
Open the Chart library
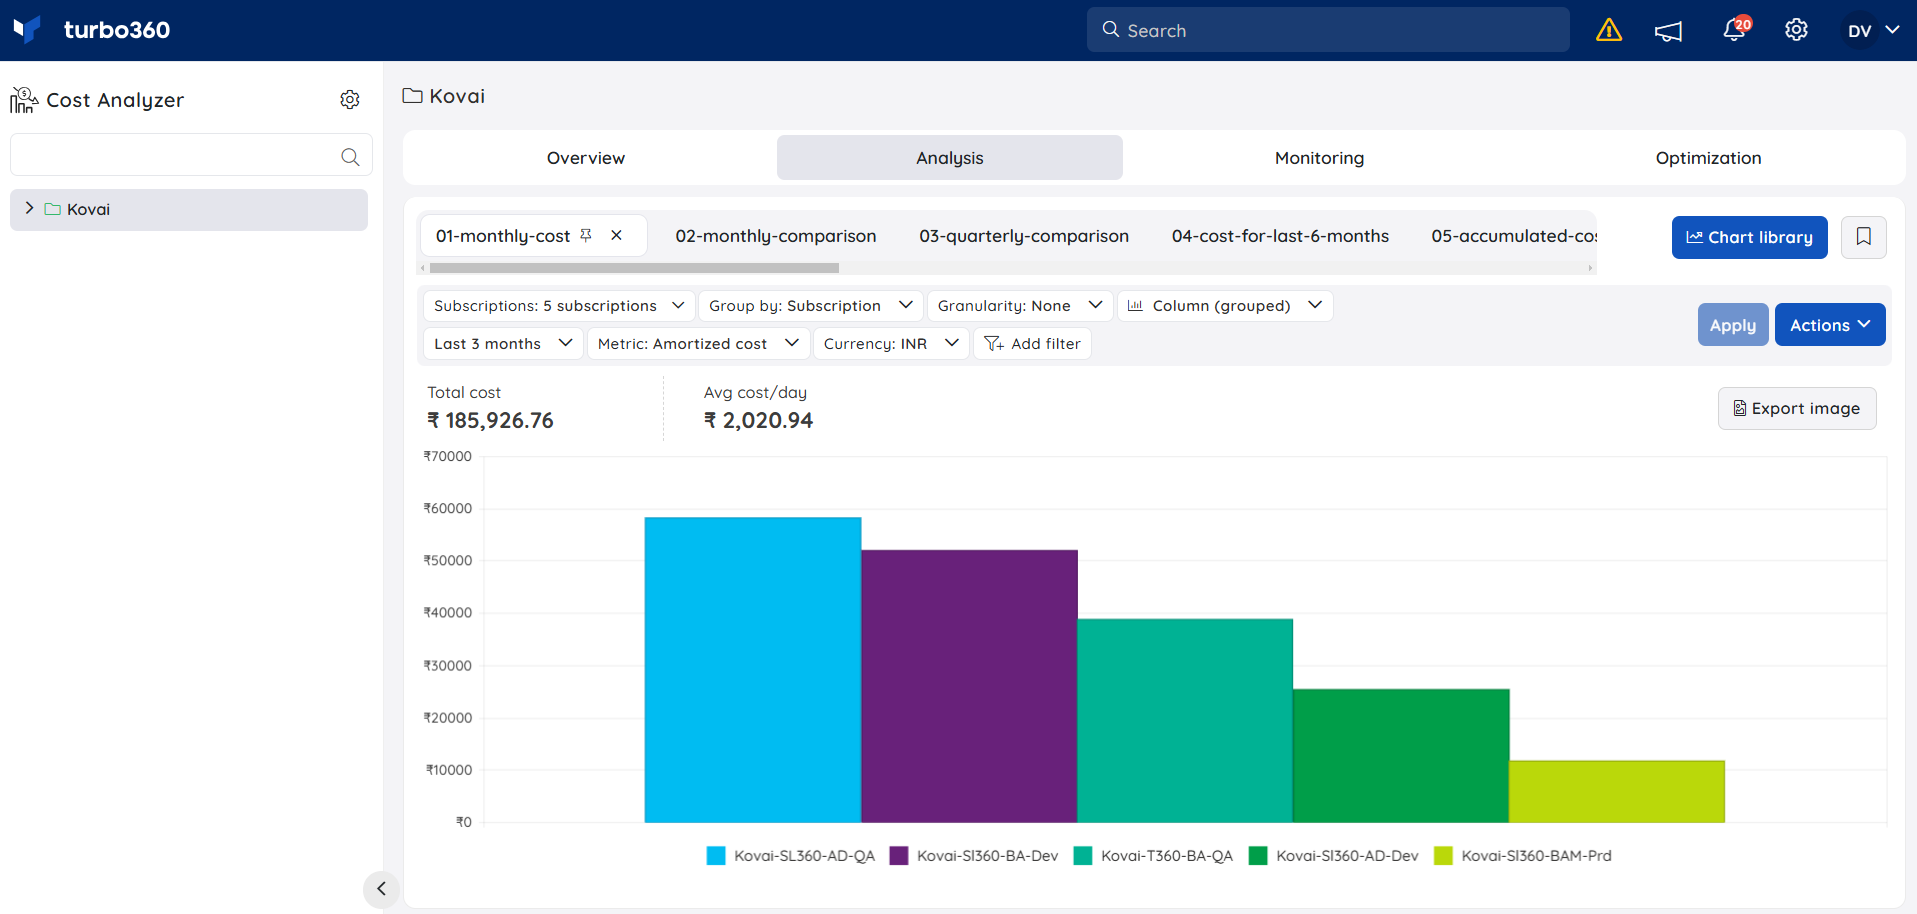(1749, 237)
